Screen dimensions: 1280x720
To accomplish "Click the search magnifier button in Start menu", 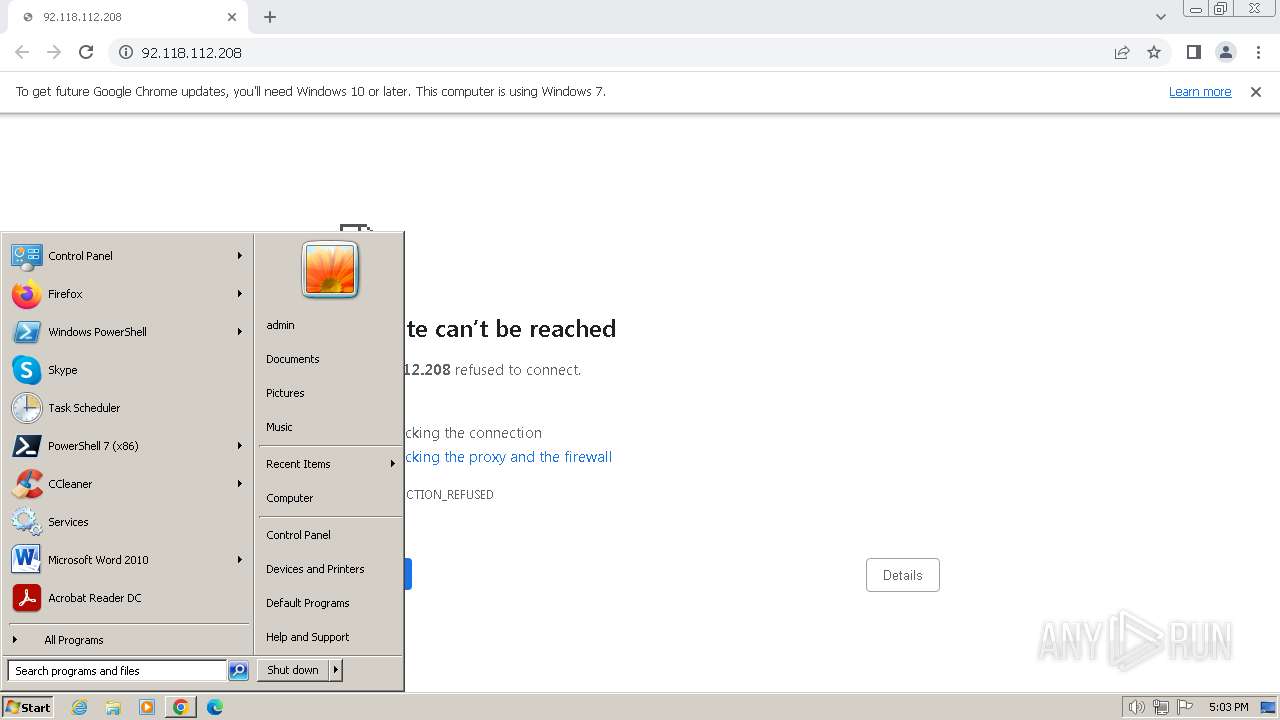I will tap(238, 671).
